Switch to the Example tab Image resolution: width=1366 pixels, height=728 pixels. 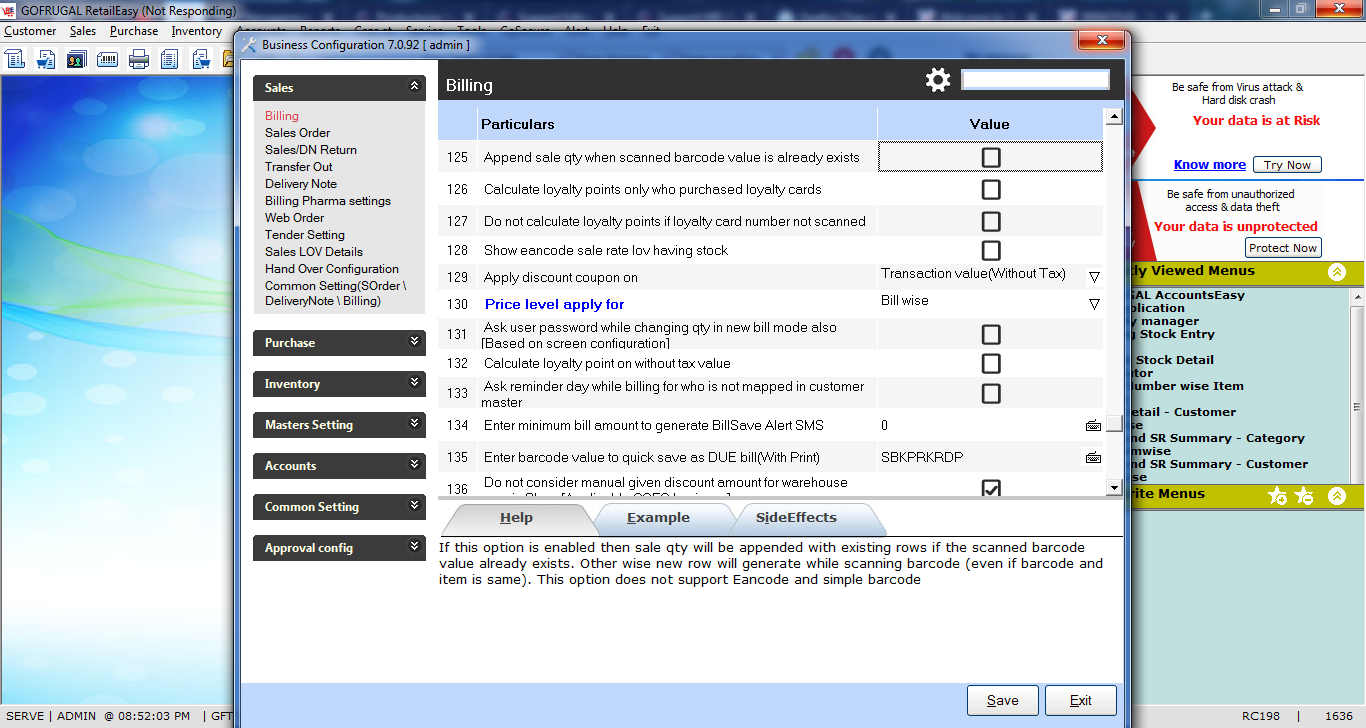pyautogui.click(x=658, y=518)
